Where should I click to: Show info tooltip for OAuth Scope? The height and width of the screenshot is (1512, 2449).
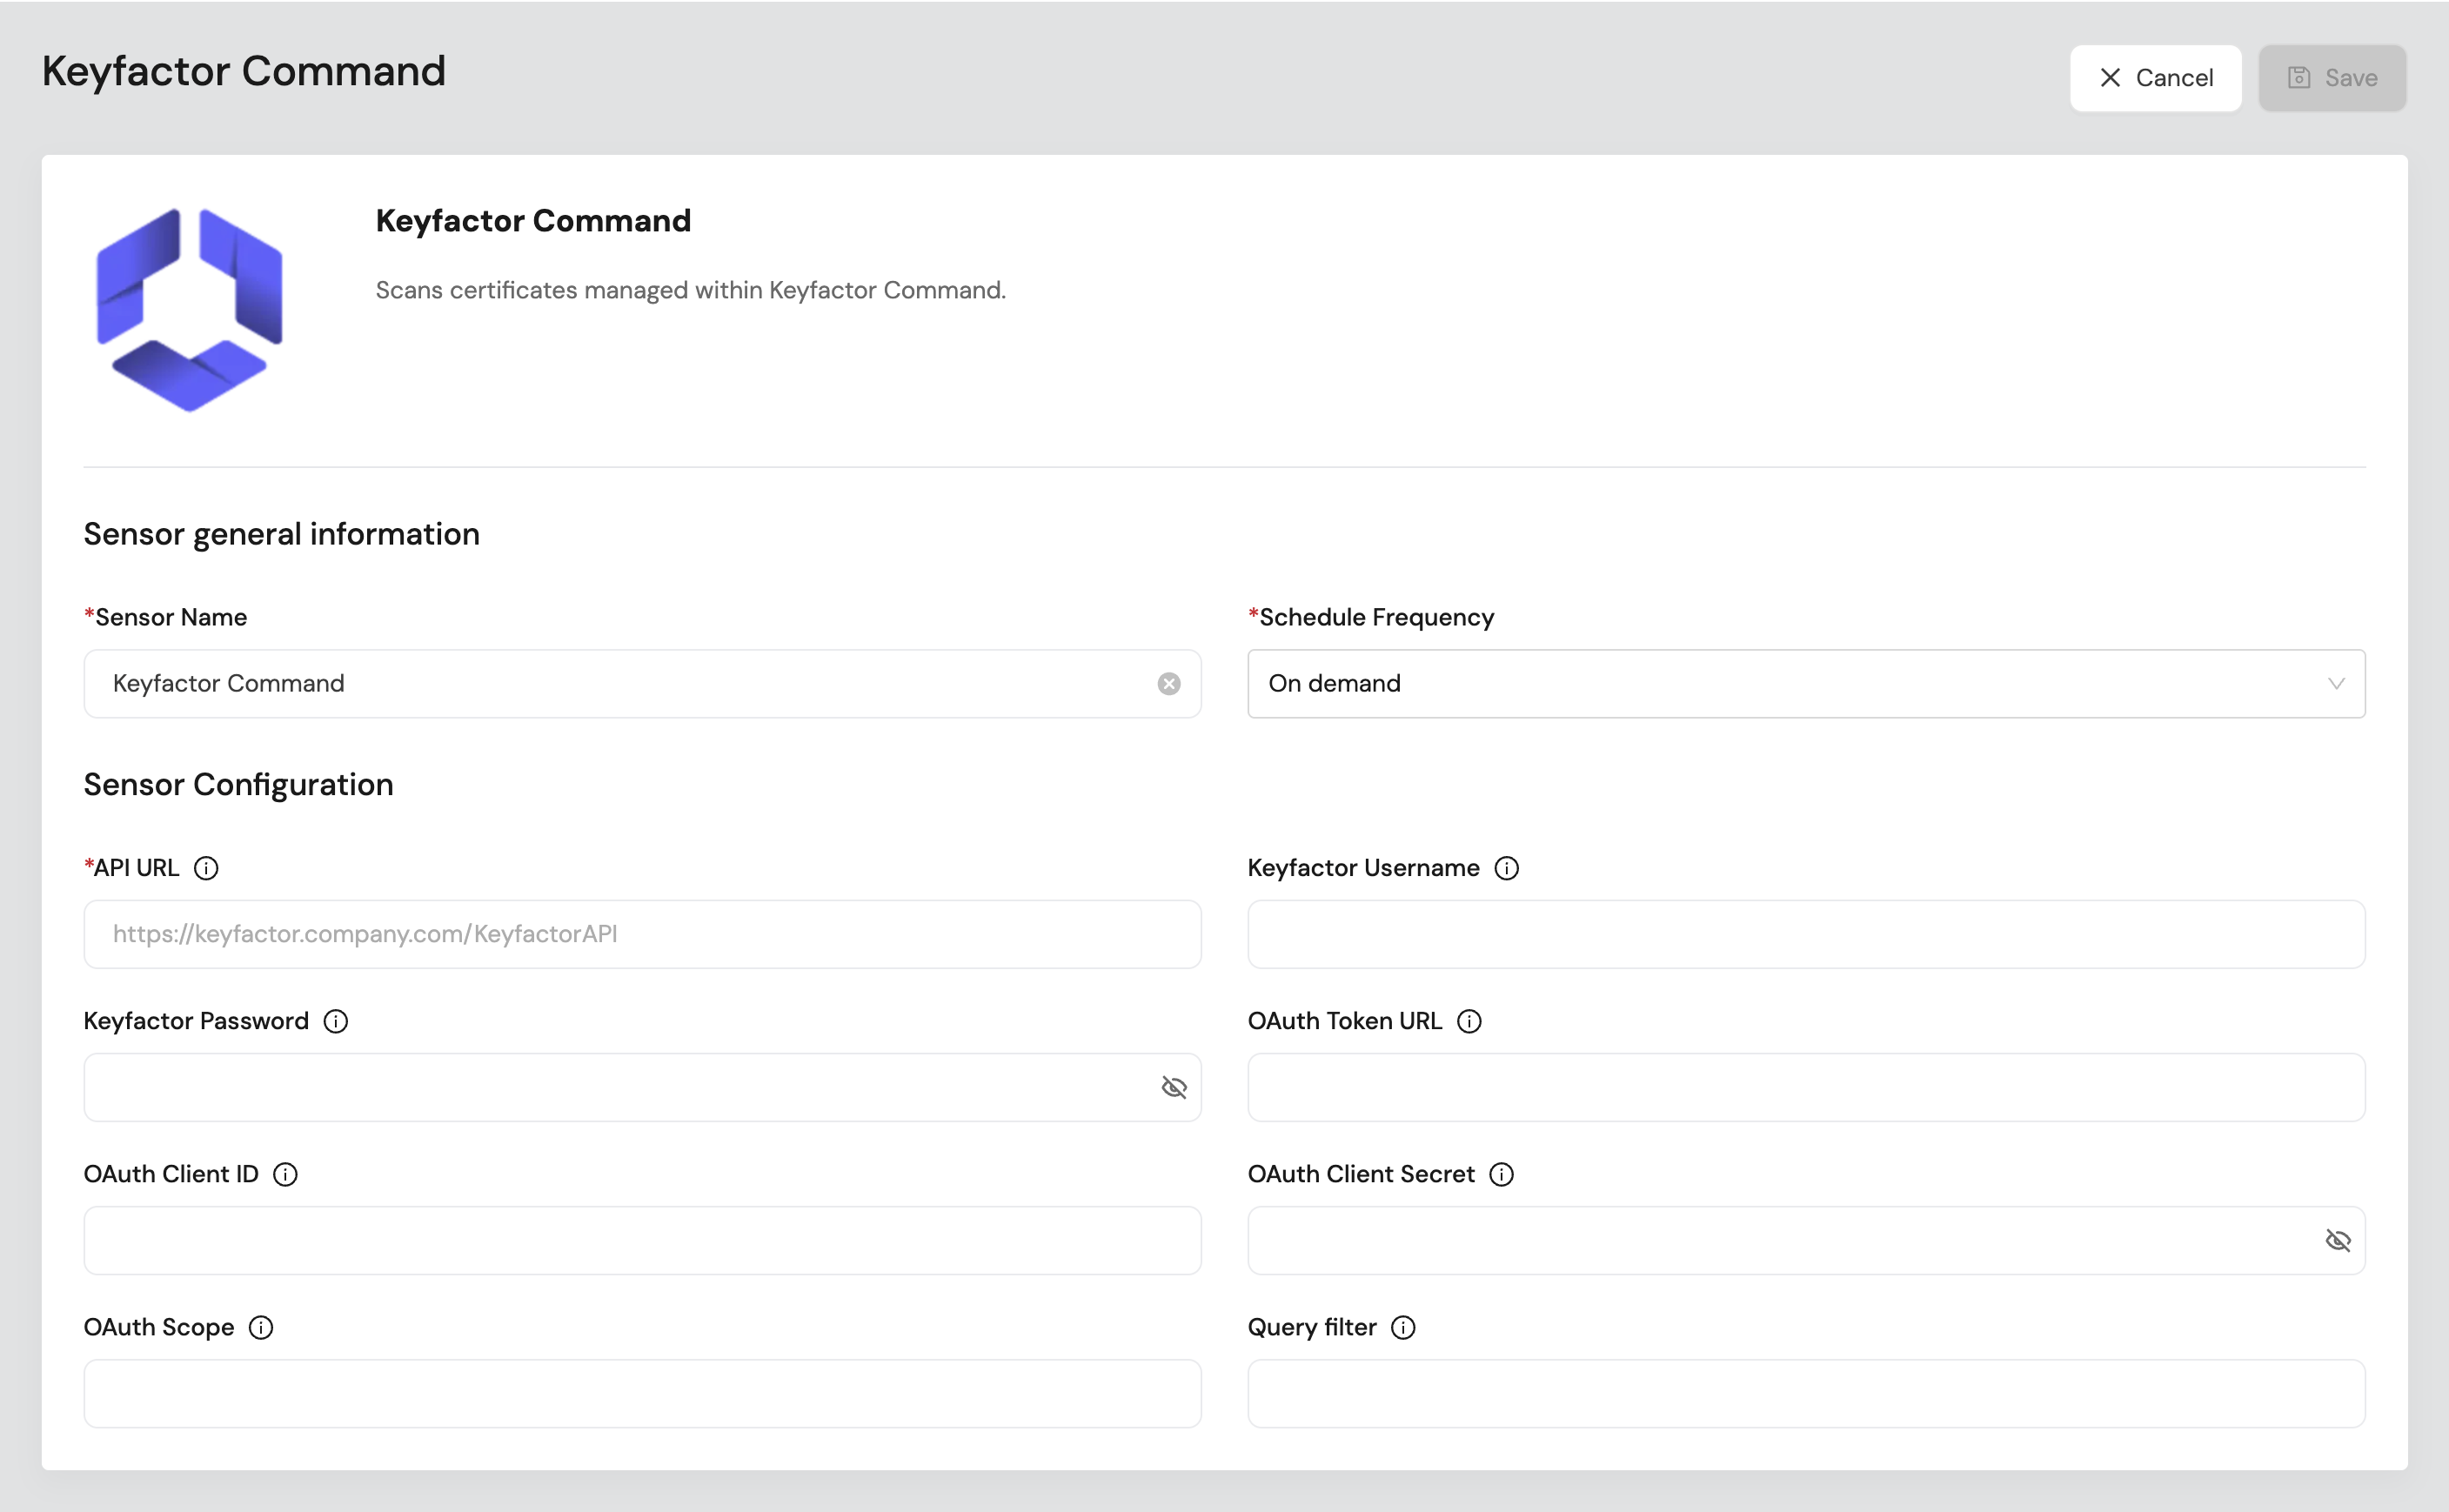pyautogui.click(x=261, y=1327)
